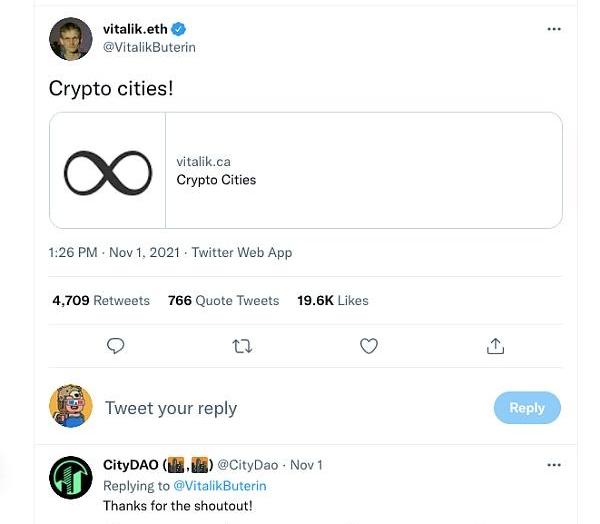Like the tweet with heart icon
Image resolution: width=600 pixels, height=524 pixels.
(369, 346)
